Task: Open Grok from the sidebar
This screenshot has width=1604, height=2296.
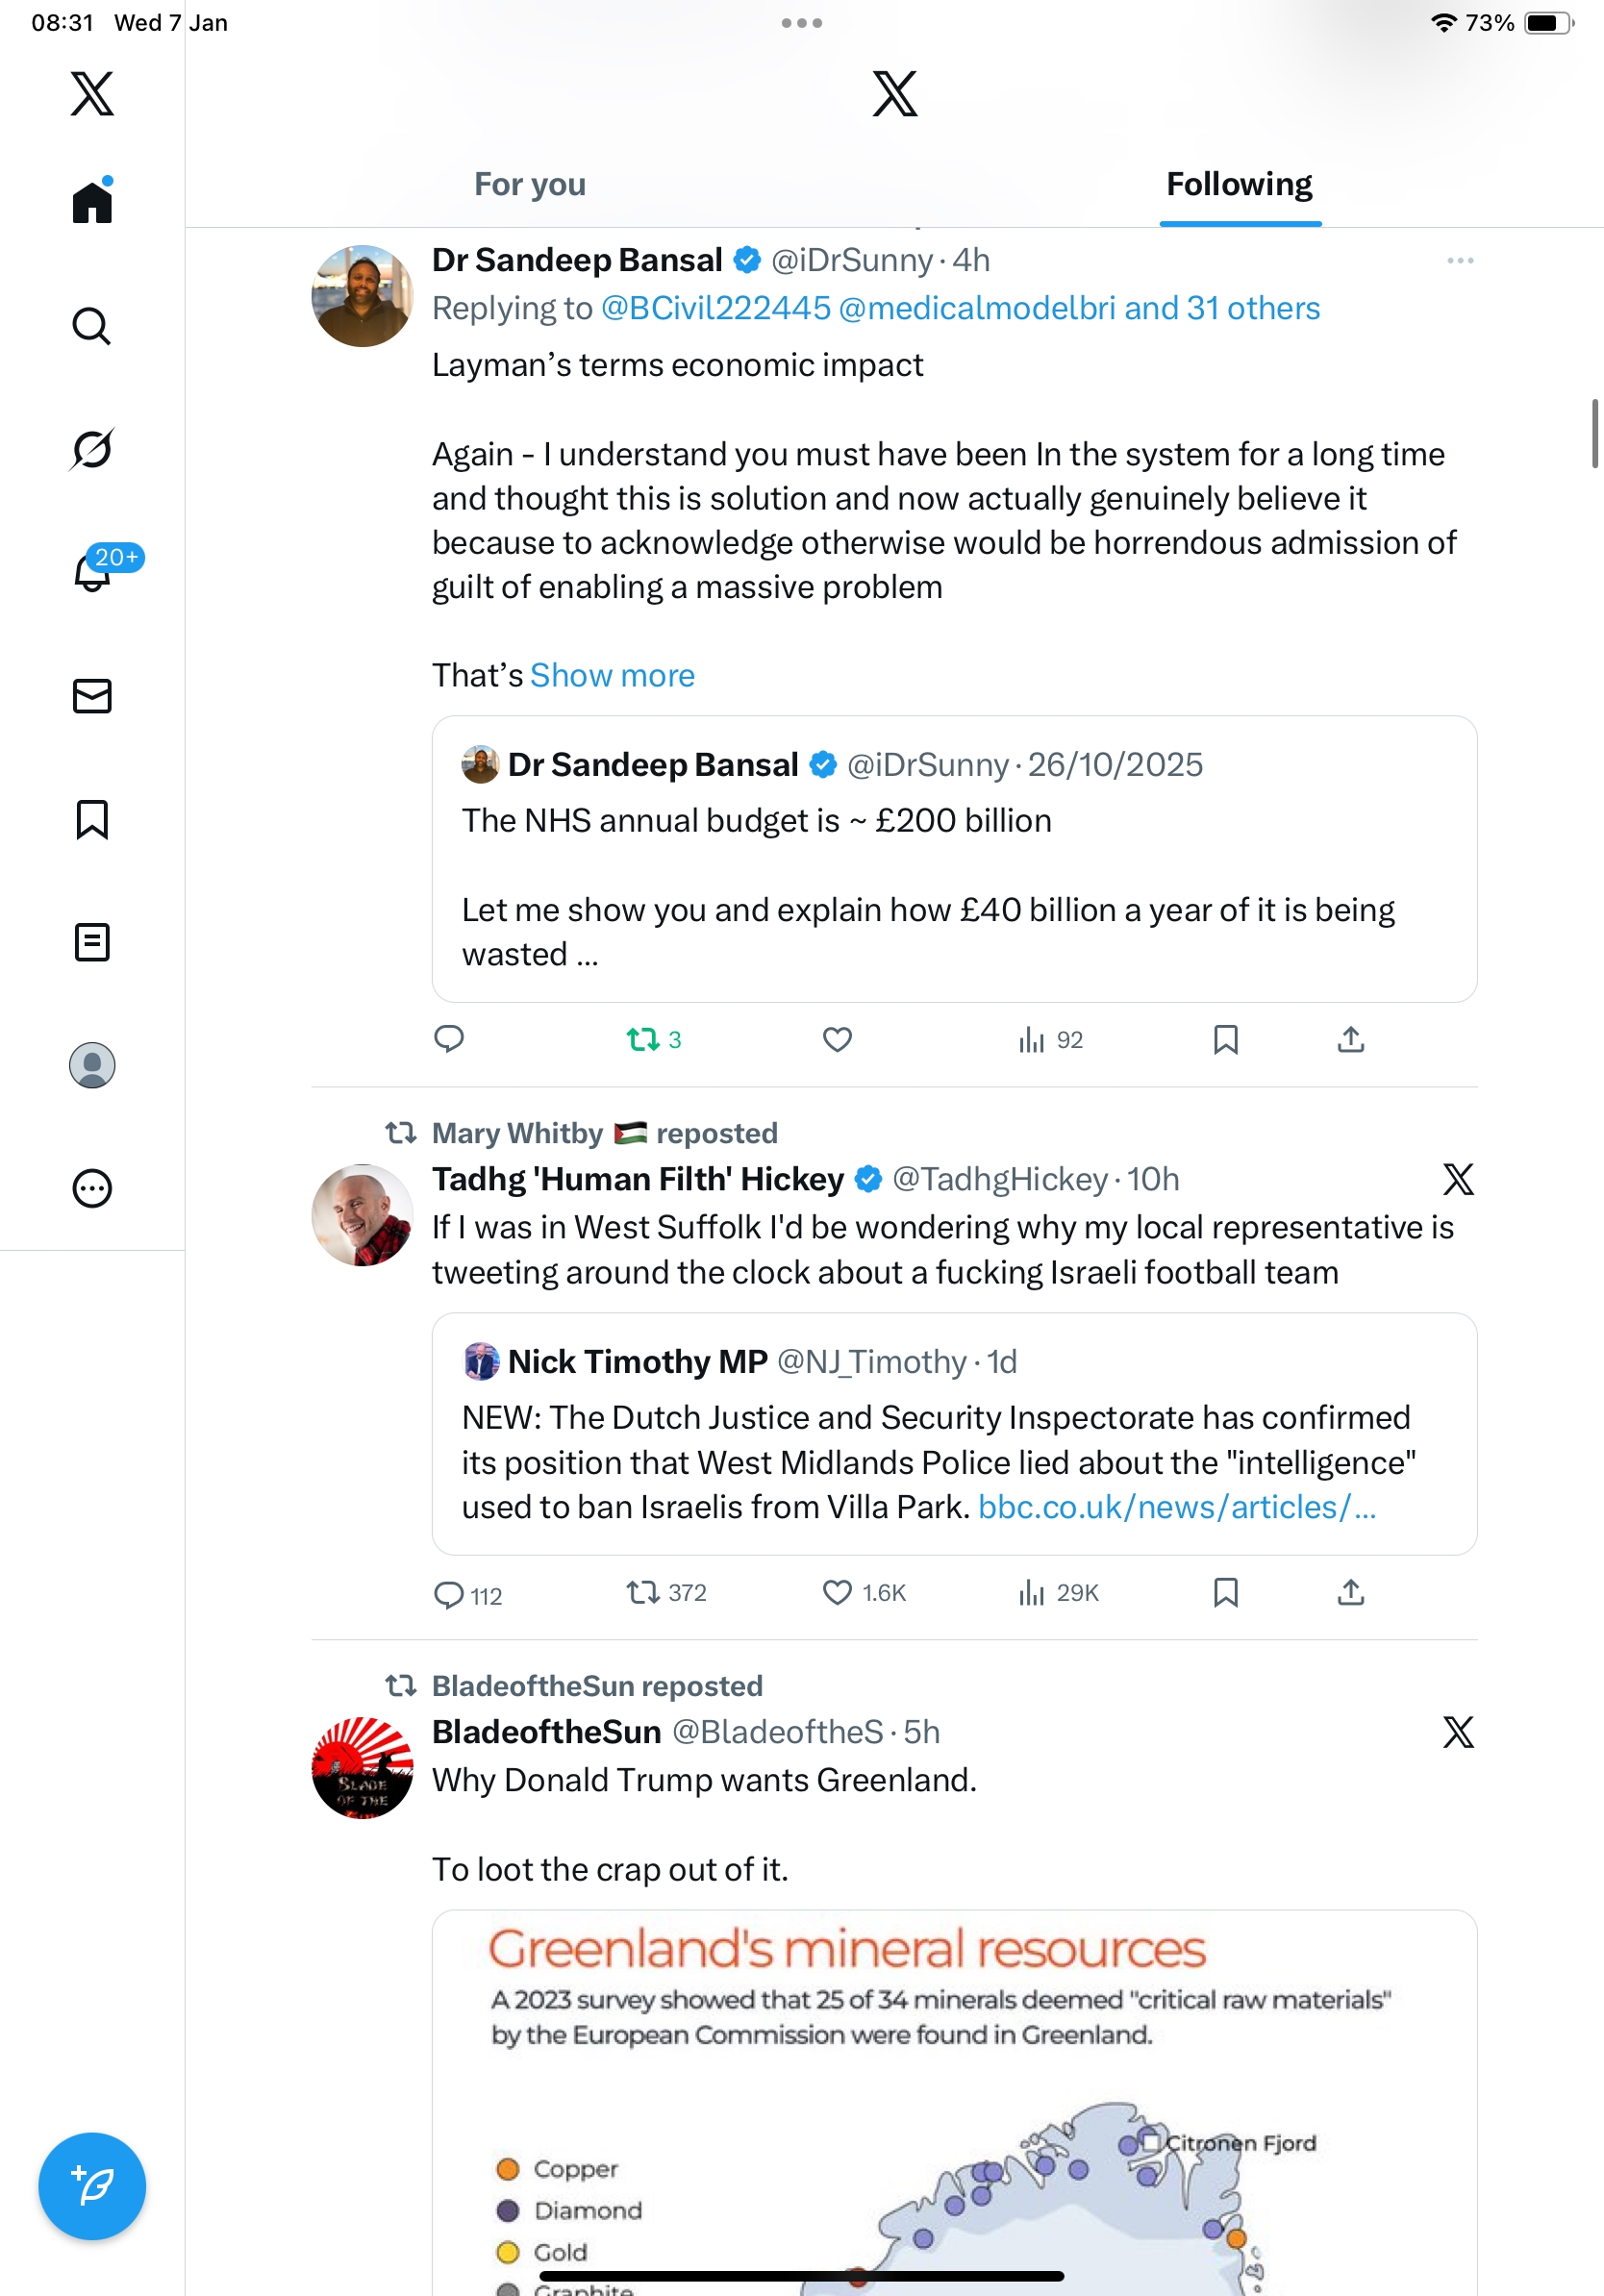Action: pyautogui.click(x=92, y=449)
